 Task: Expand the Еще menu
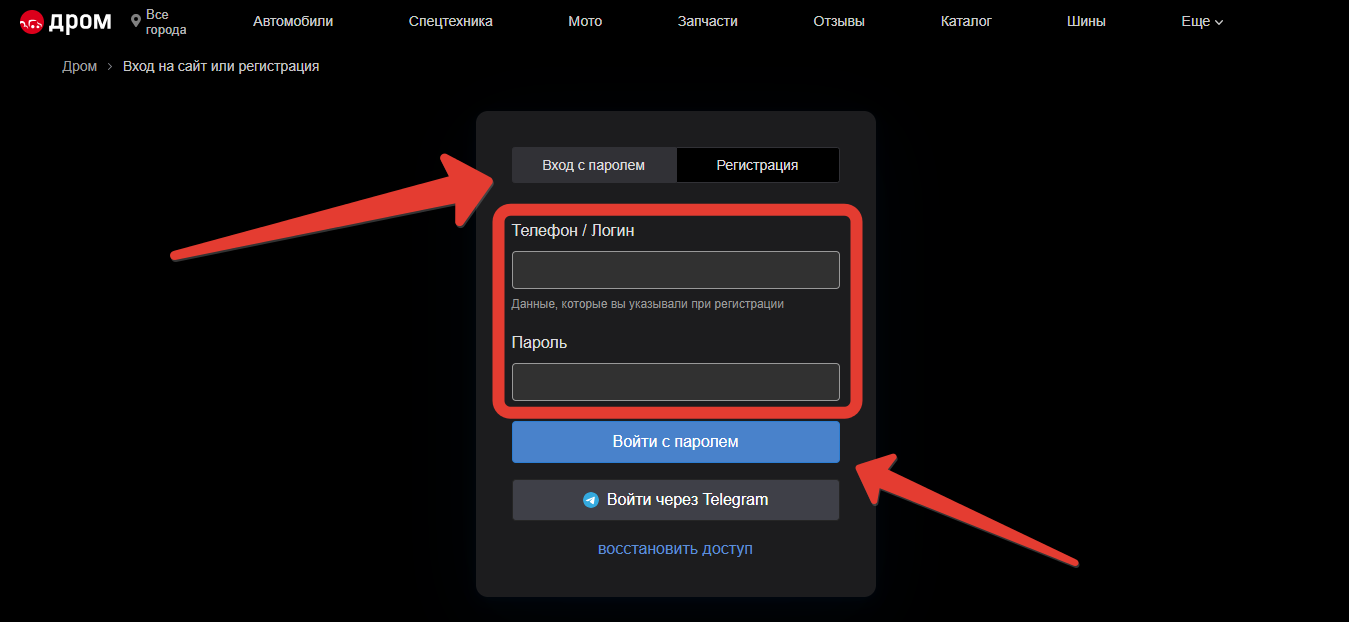(x=1201, y=21)
